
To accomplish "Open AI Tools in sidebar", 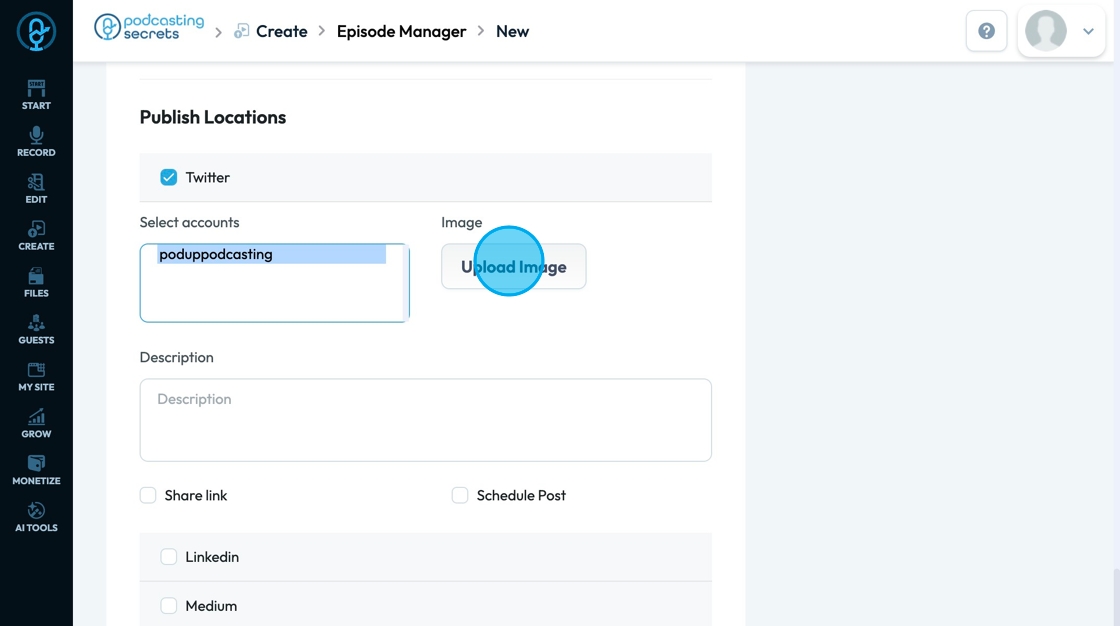I will tap(36, 516).
